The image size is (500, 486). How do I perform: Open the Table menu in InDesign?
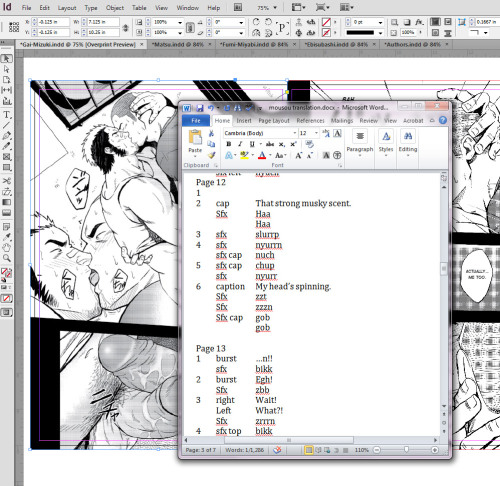click(x=139, y=8)
